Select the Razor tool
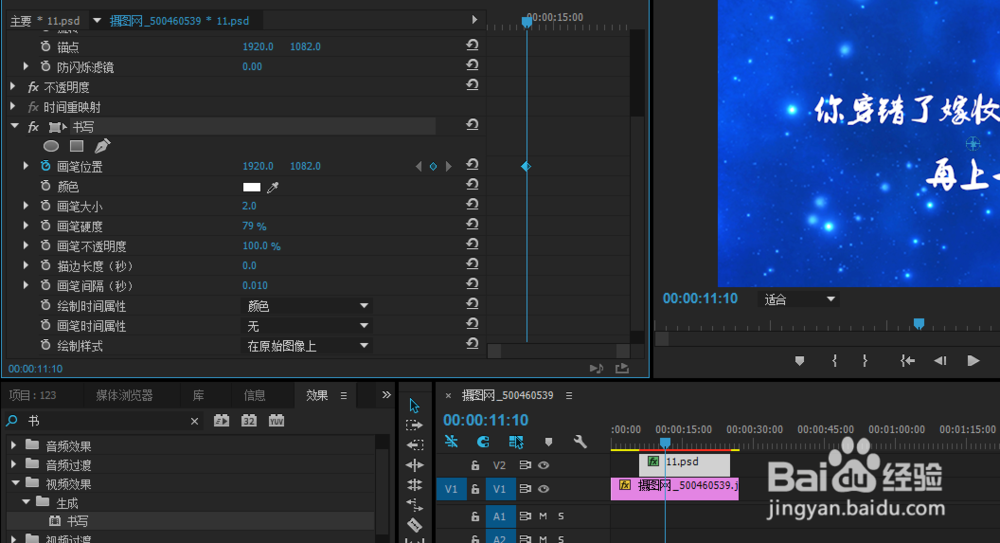 tap(415, 525)
